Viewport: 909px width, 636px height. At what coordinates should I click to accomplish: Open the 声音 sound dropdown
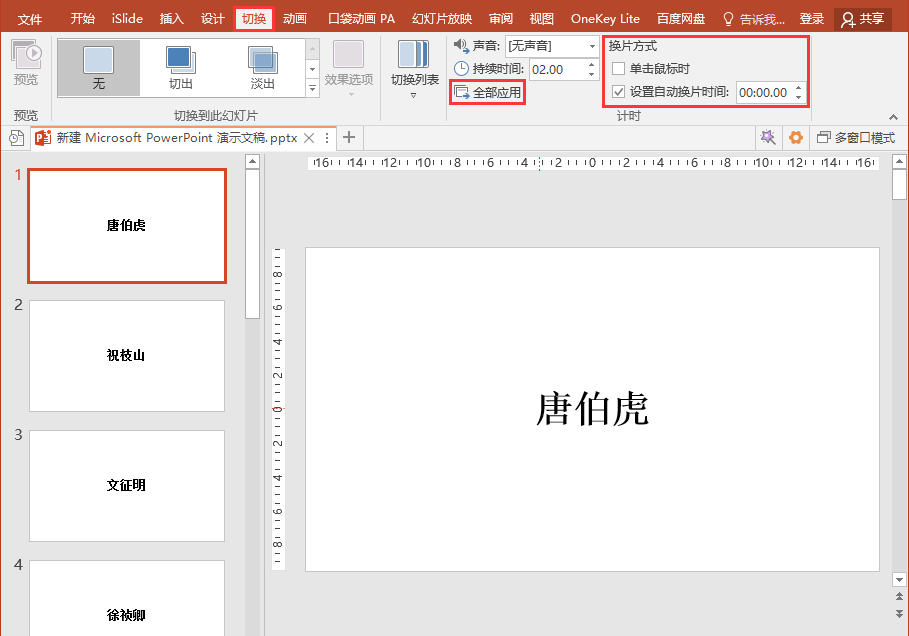pyautogui.click(x=592, y=46)
